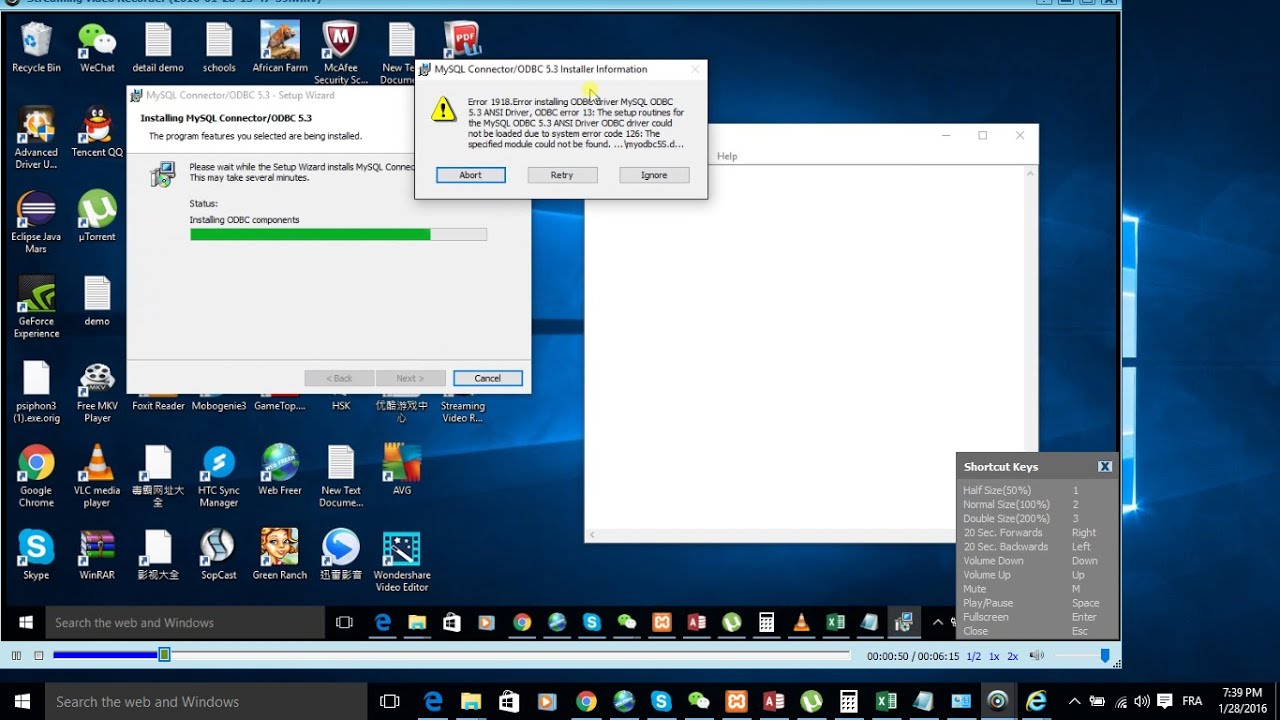The width and height of the screenshot is (1280, 720).
Task: Open HTC Sync Manager desktop icon
Action: click(219, 475)
